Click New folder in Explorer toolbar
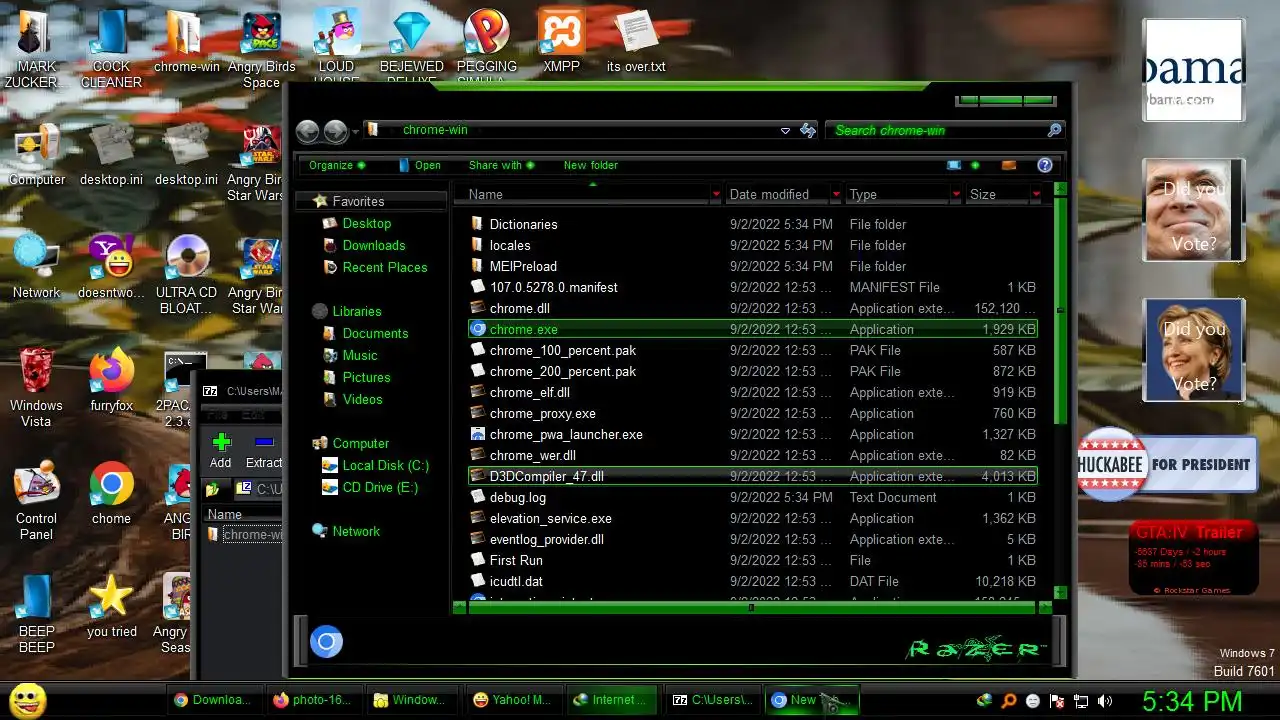The width and height of the screenshot is (1280, 720). point(591,165)
